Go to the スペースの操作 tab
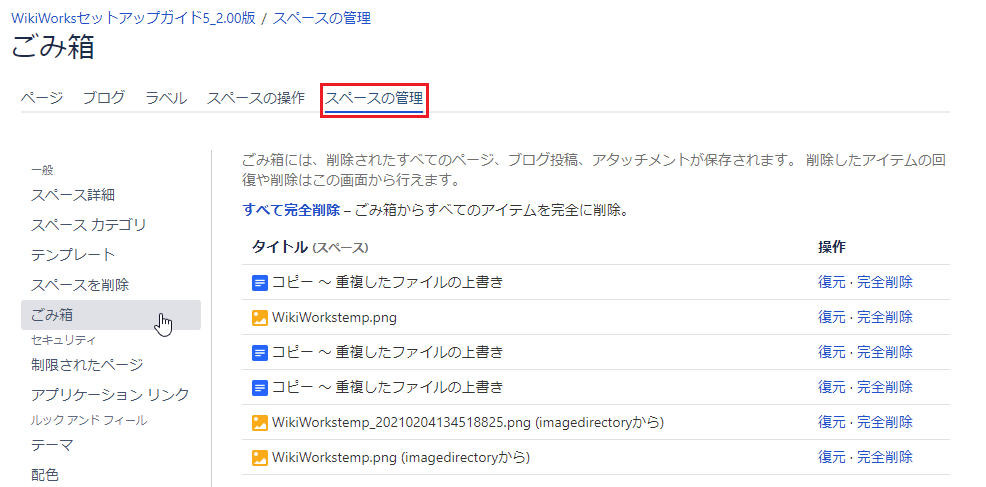The image size is (986, 487). click(x=256, y=98)
